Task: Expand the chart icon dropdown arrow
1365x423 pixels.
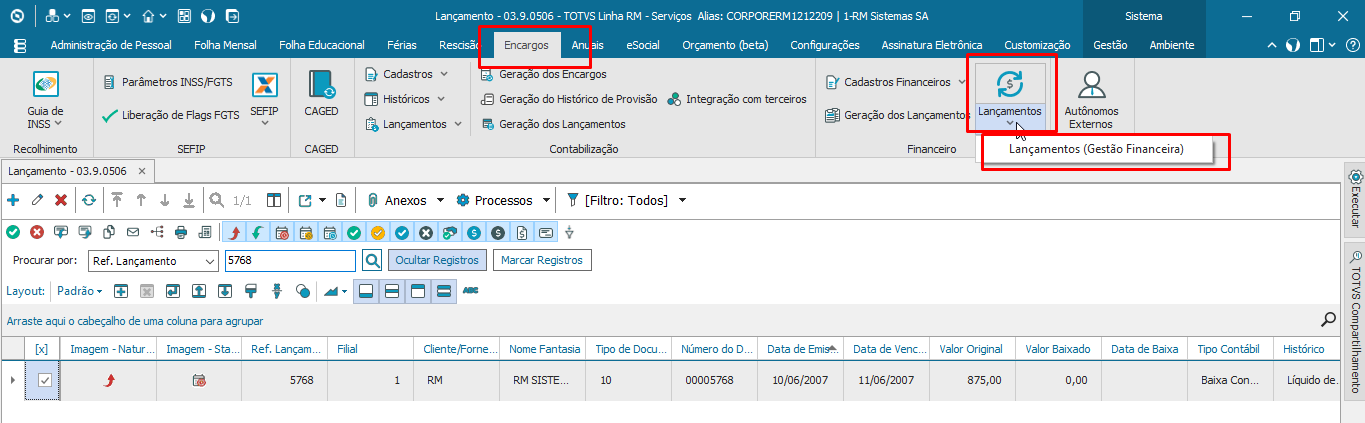Action: pyautogui.click(x=345, y=291)
